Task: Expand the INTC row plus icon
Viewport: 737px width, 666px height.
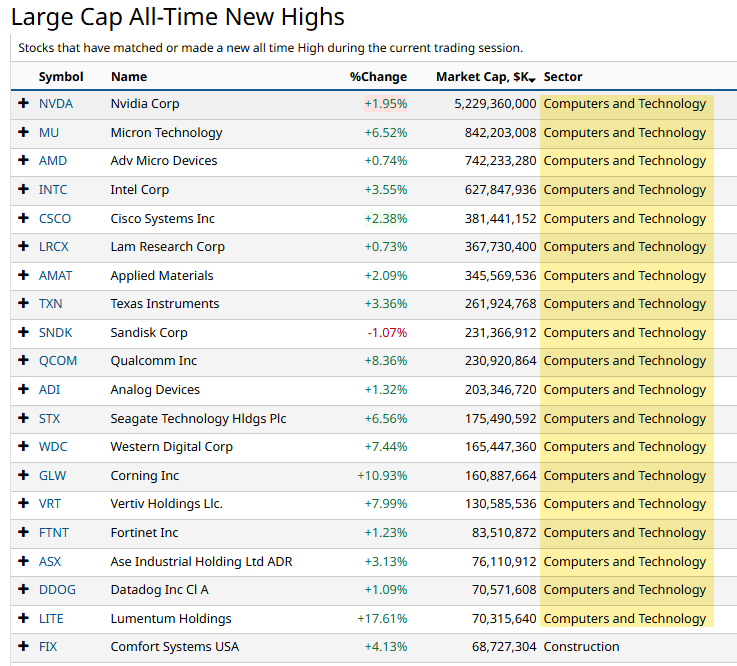Action: click(x=24, y=189)
